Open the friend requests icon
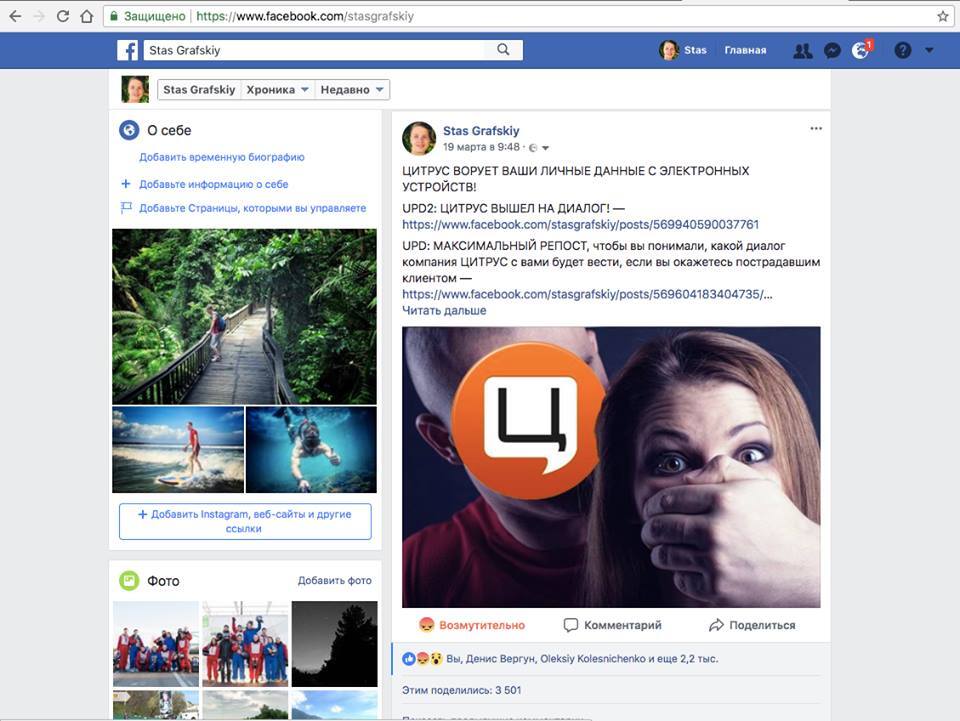The height and width of the screenshot is (721, 960). click(803, 50)
